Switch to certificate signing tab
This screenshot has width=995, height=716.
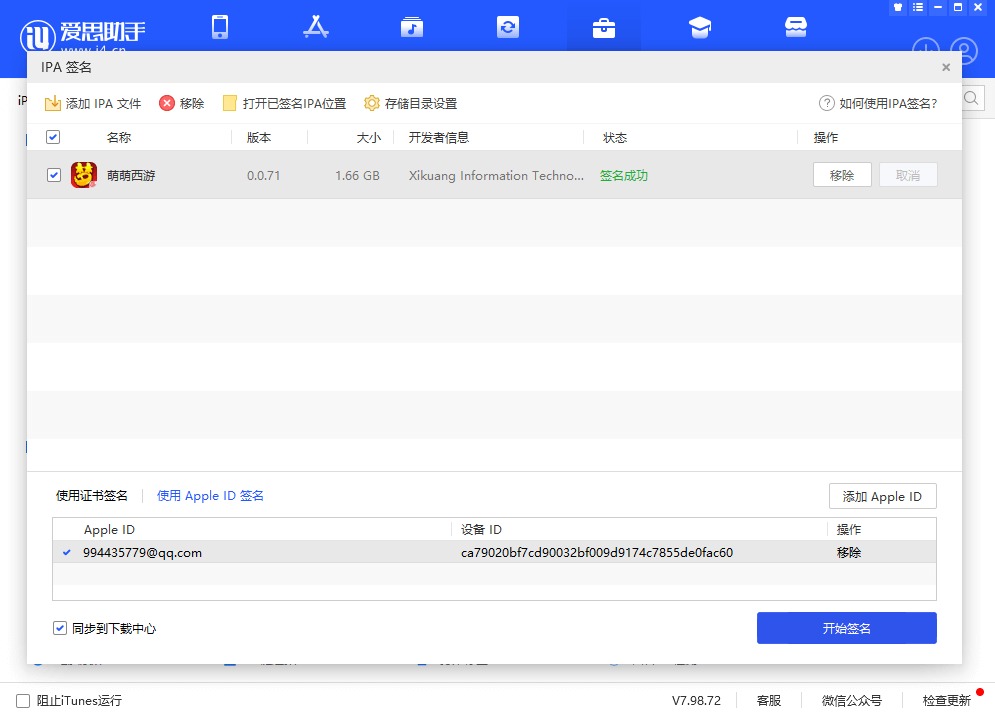[x=92, y=496]
